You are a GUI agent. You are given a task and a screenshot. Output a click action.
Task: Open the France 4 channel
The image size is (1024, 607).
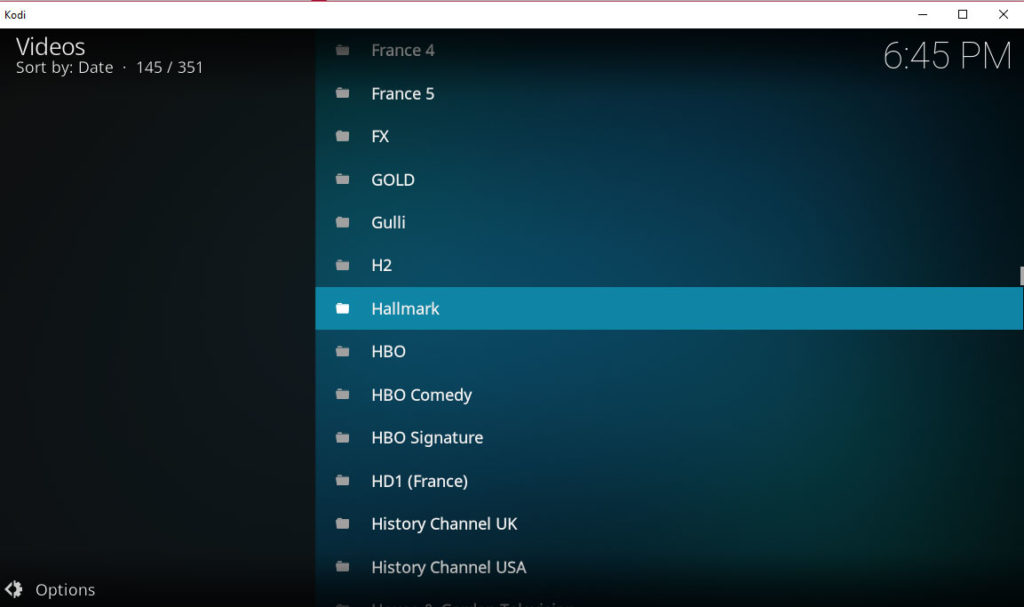(403, 50)
